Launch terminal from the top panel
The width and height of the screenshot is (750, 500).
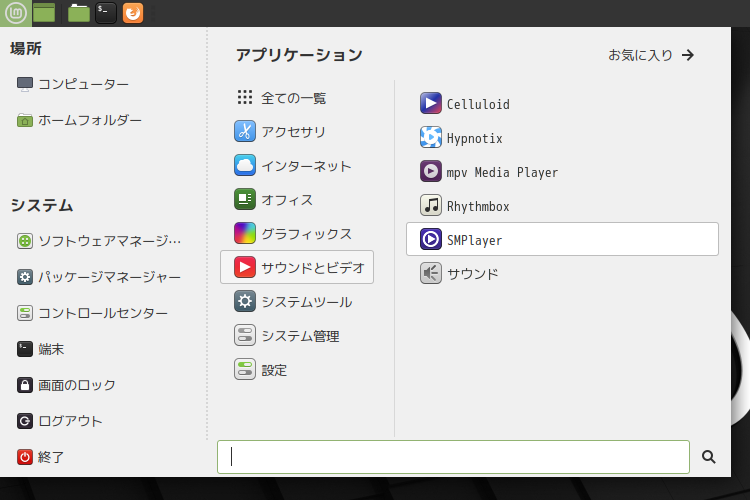(106, 13)
